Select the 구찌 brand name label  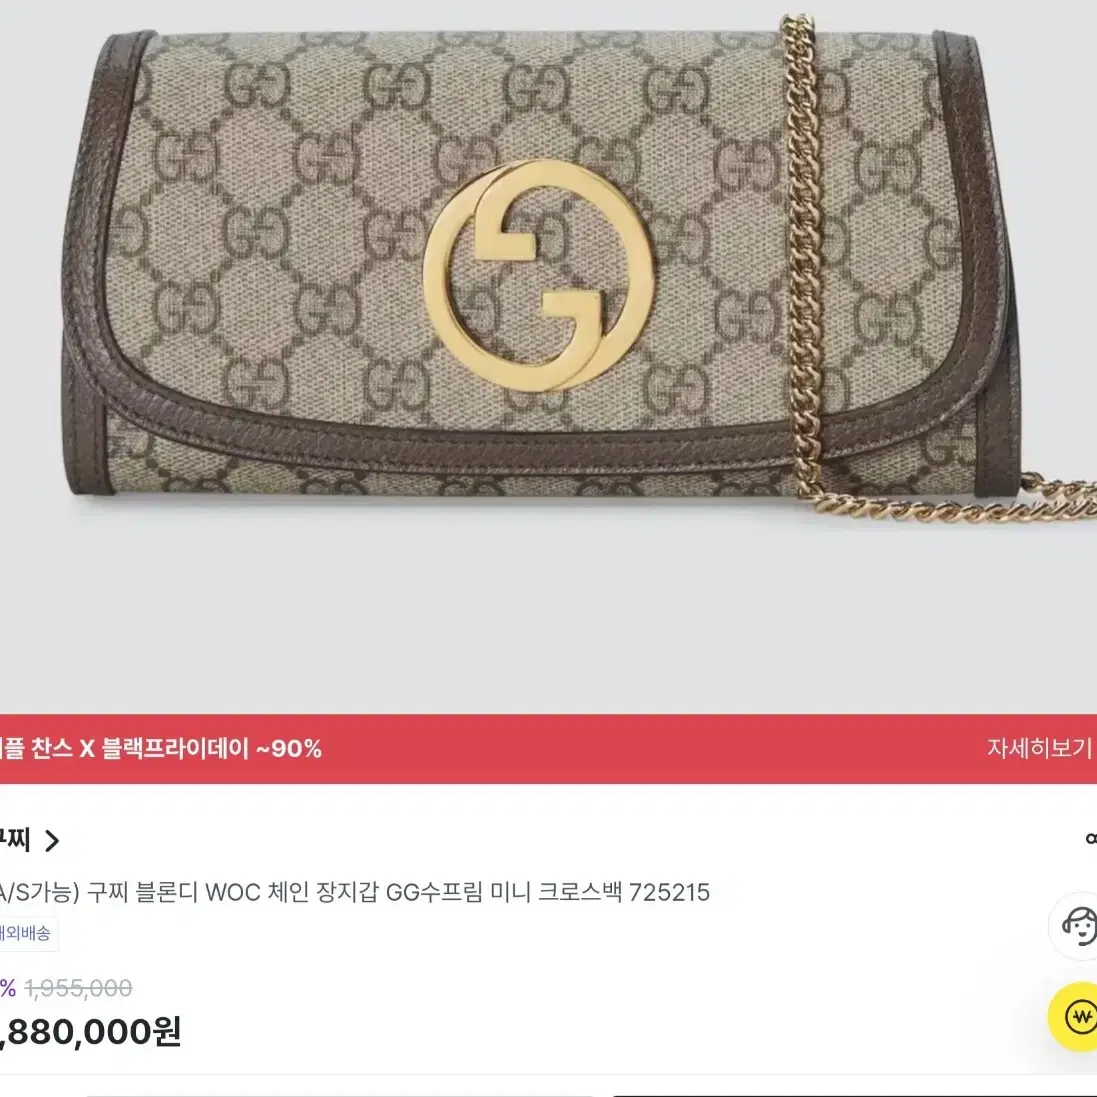click(x=14, y=840)
